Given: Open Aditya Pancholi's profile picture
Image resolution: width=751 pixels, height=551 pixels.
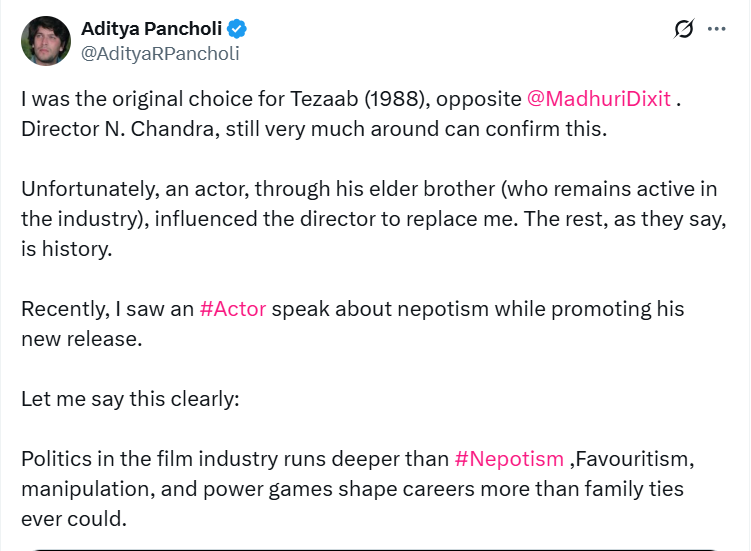Looking at the screenshot, I should [x=46, y=41].
